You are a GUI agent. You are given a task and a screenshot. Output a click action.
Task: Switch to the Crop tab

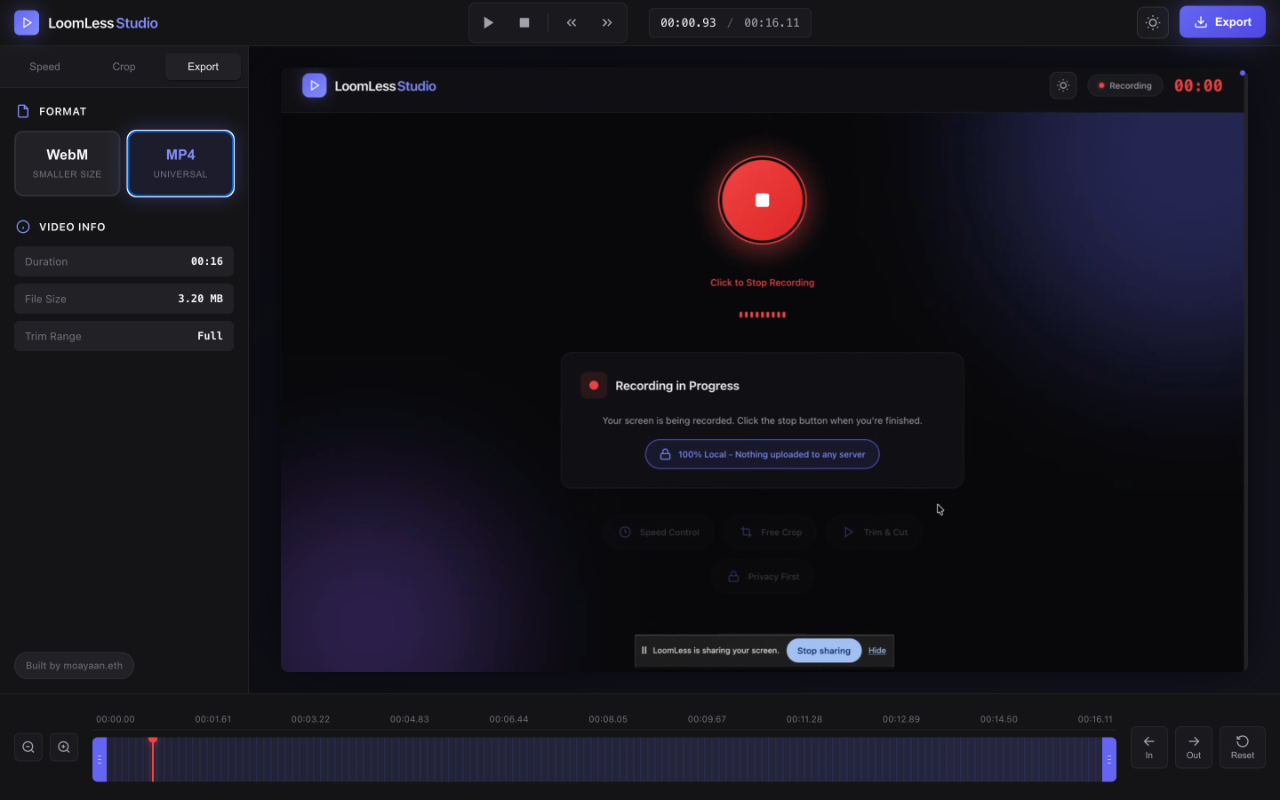[x=123, y=66]
